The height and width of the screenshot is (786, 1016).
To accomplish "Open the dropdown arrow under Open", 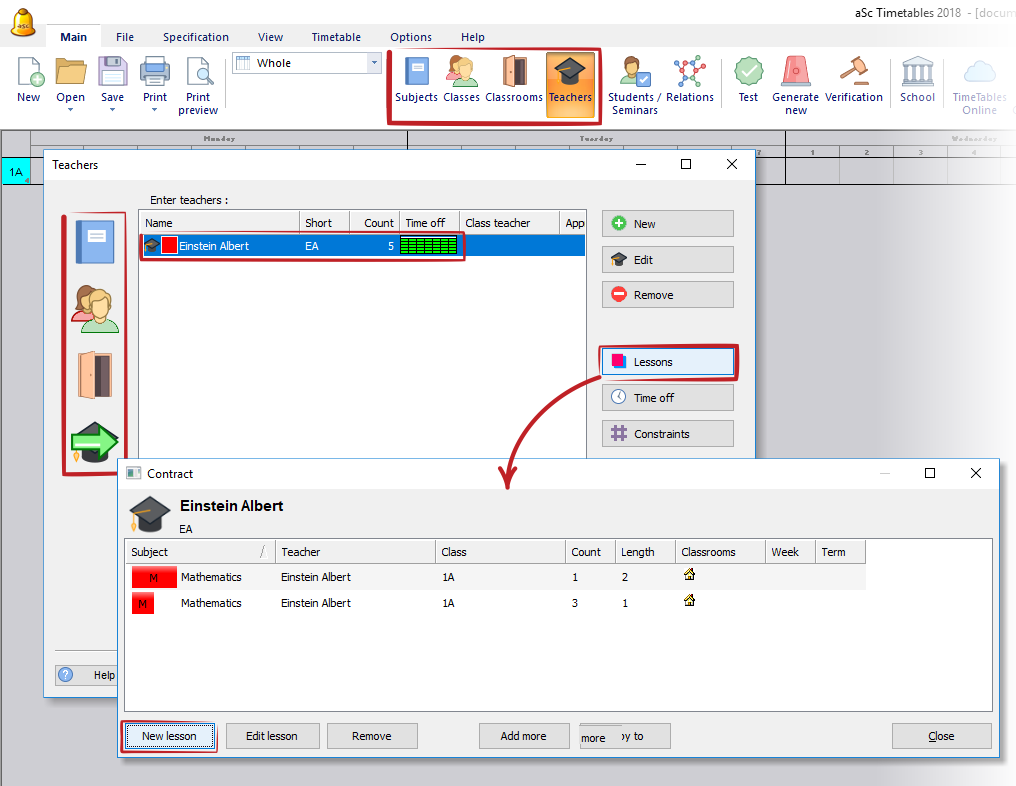I will point(70,110).
